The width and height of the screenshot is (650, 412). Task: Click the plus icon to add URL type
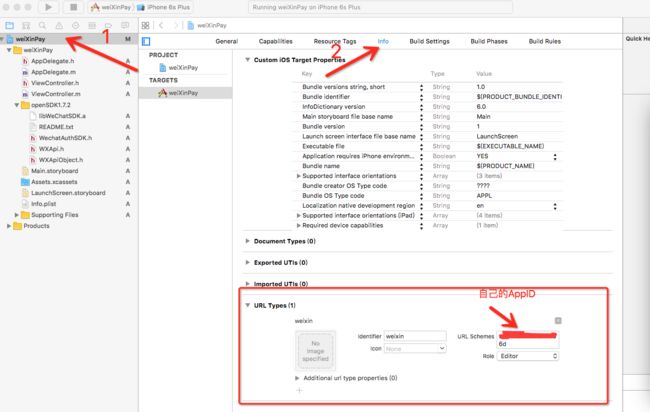click(299, 390)
